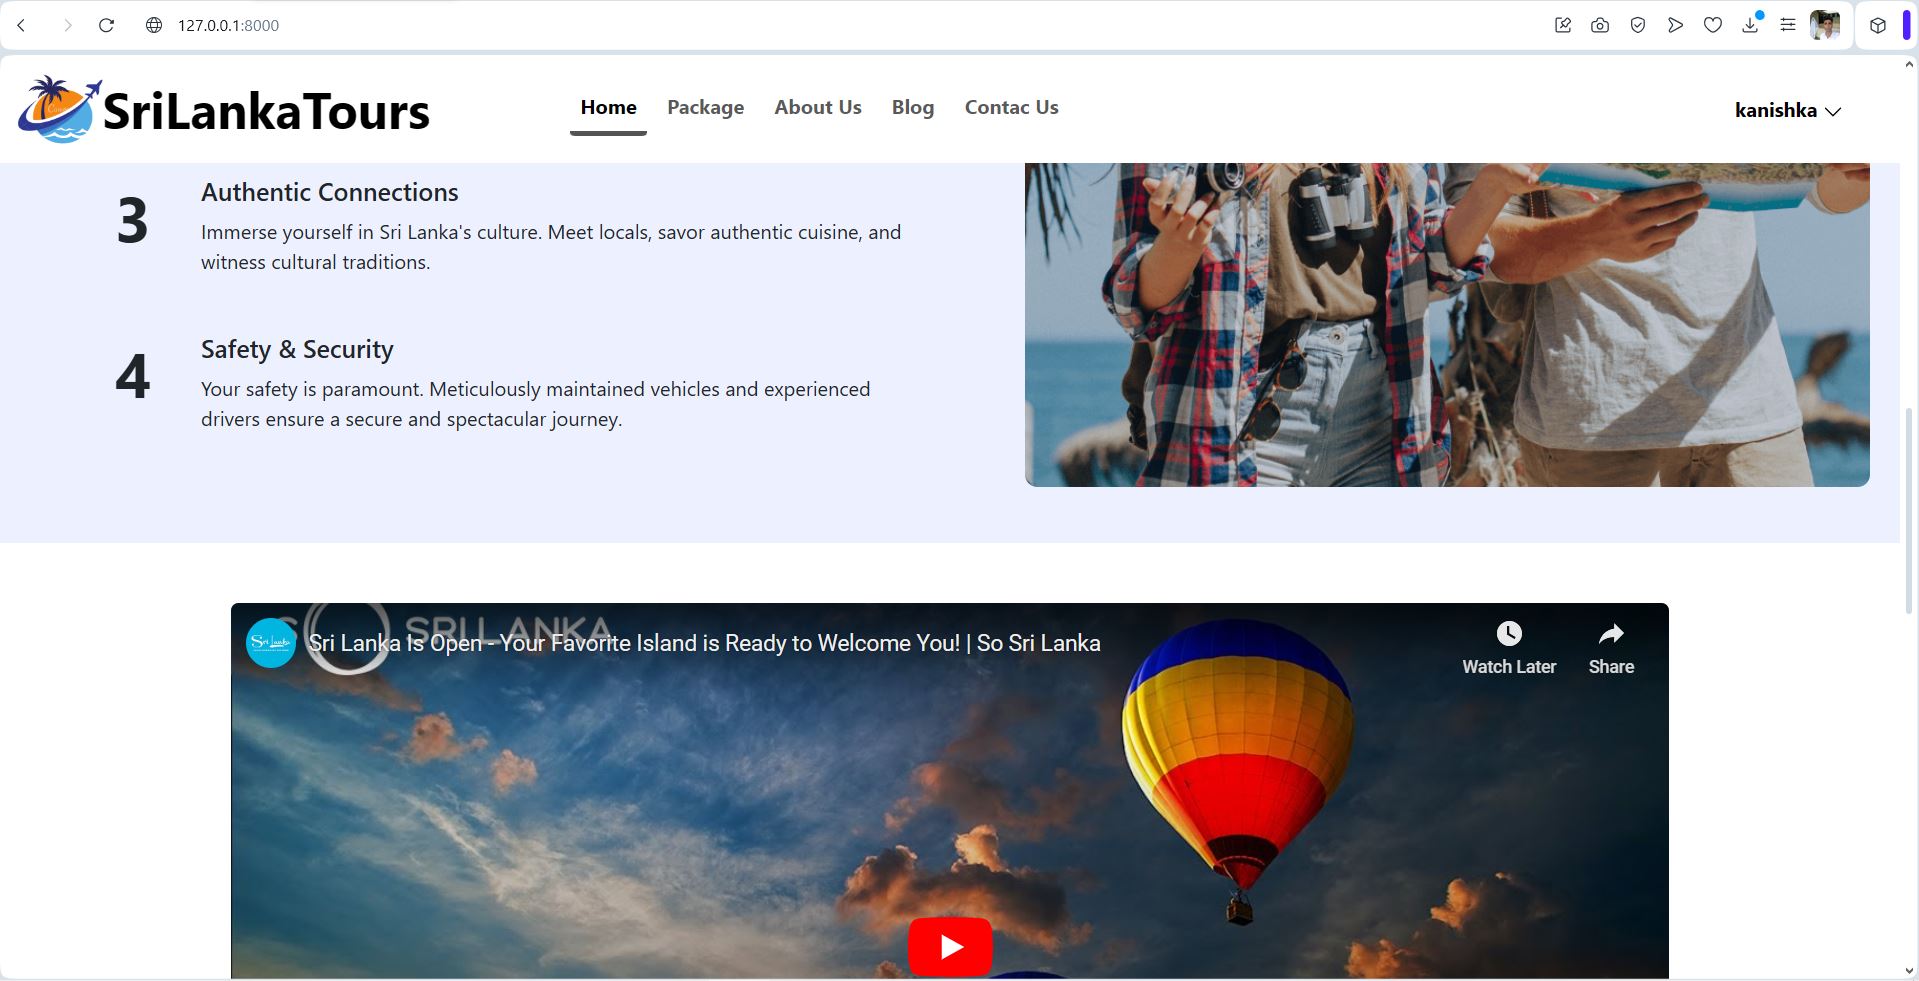The height and width of the screenshot is (981, 1919).
Task: Click the So Sri Lanka channel avatar
Action: tap(271, 643)
